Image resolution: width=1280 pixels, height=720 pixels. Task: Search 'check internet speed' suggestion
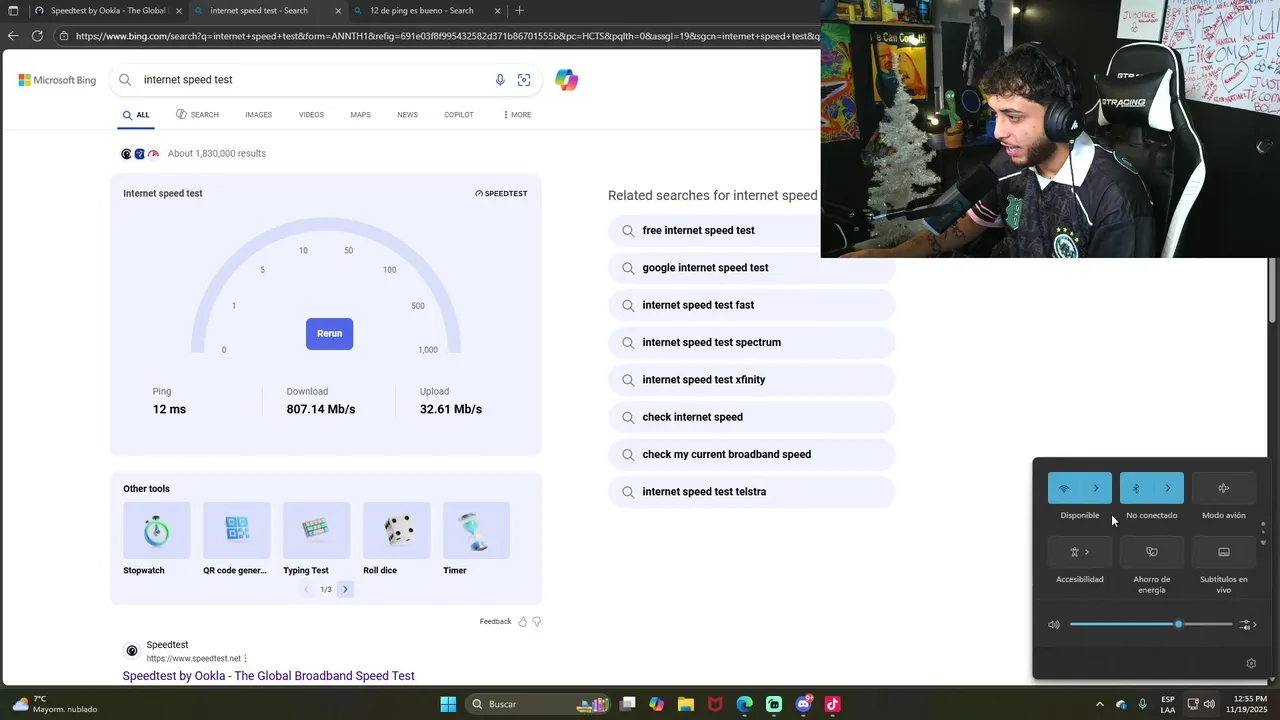[751, 417]
